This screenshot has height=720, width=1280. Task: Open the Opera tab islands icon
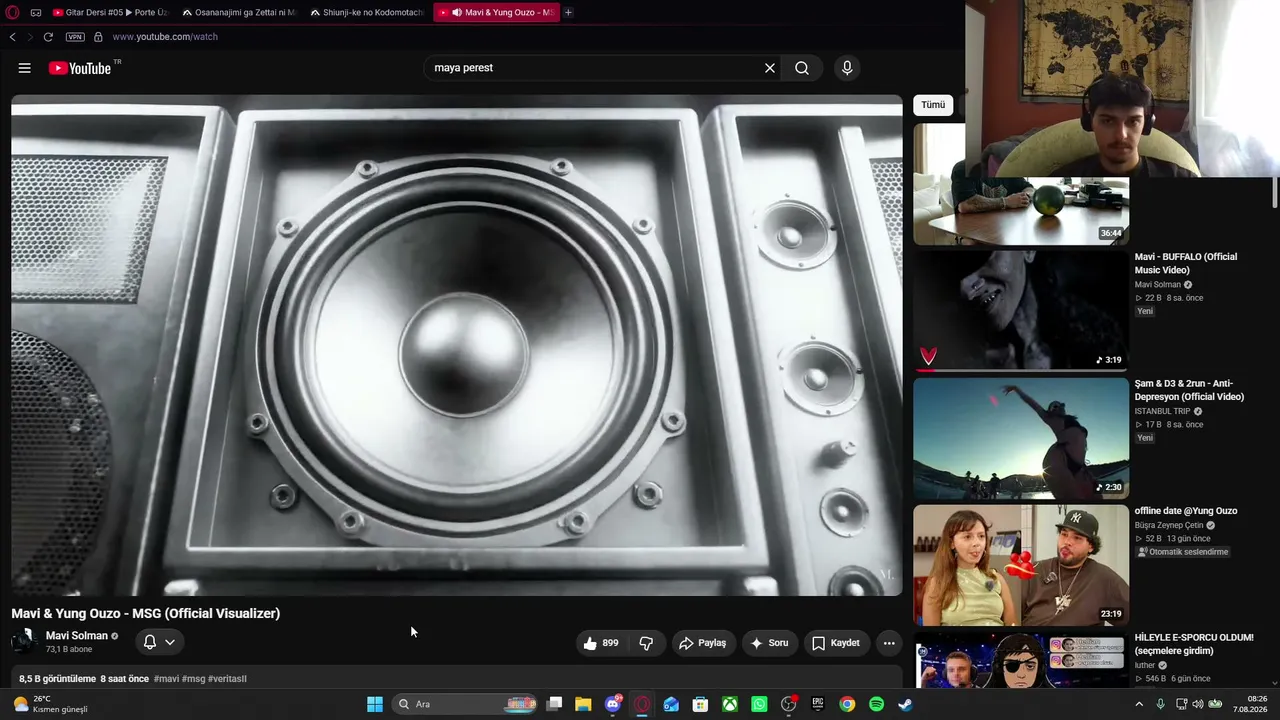click(x=36, y=13)
